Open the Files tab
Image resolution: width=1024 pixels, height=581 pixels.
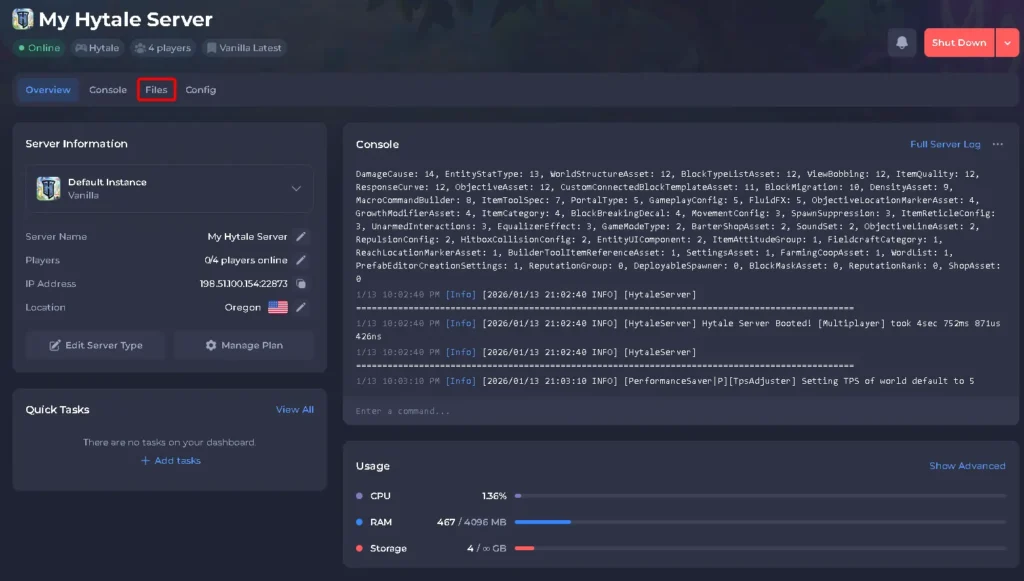(x=156, y=89)
